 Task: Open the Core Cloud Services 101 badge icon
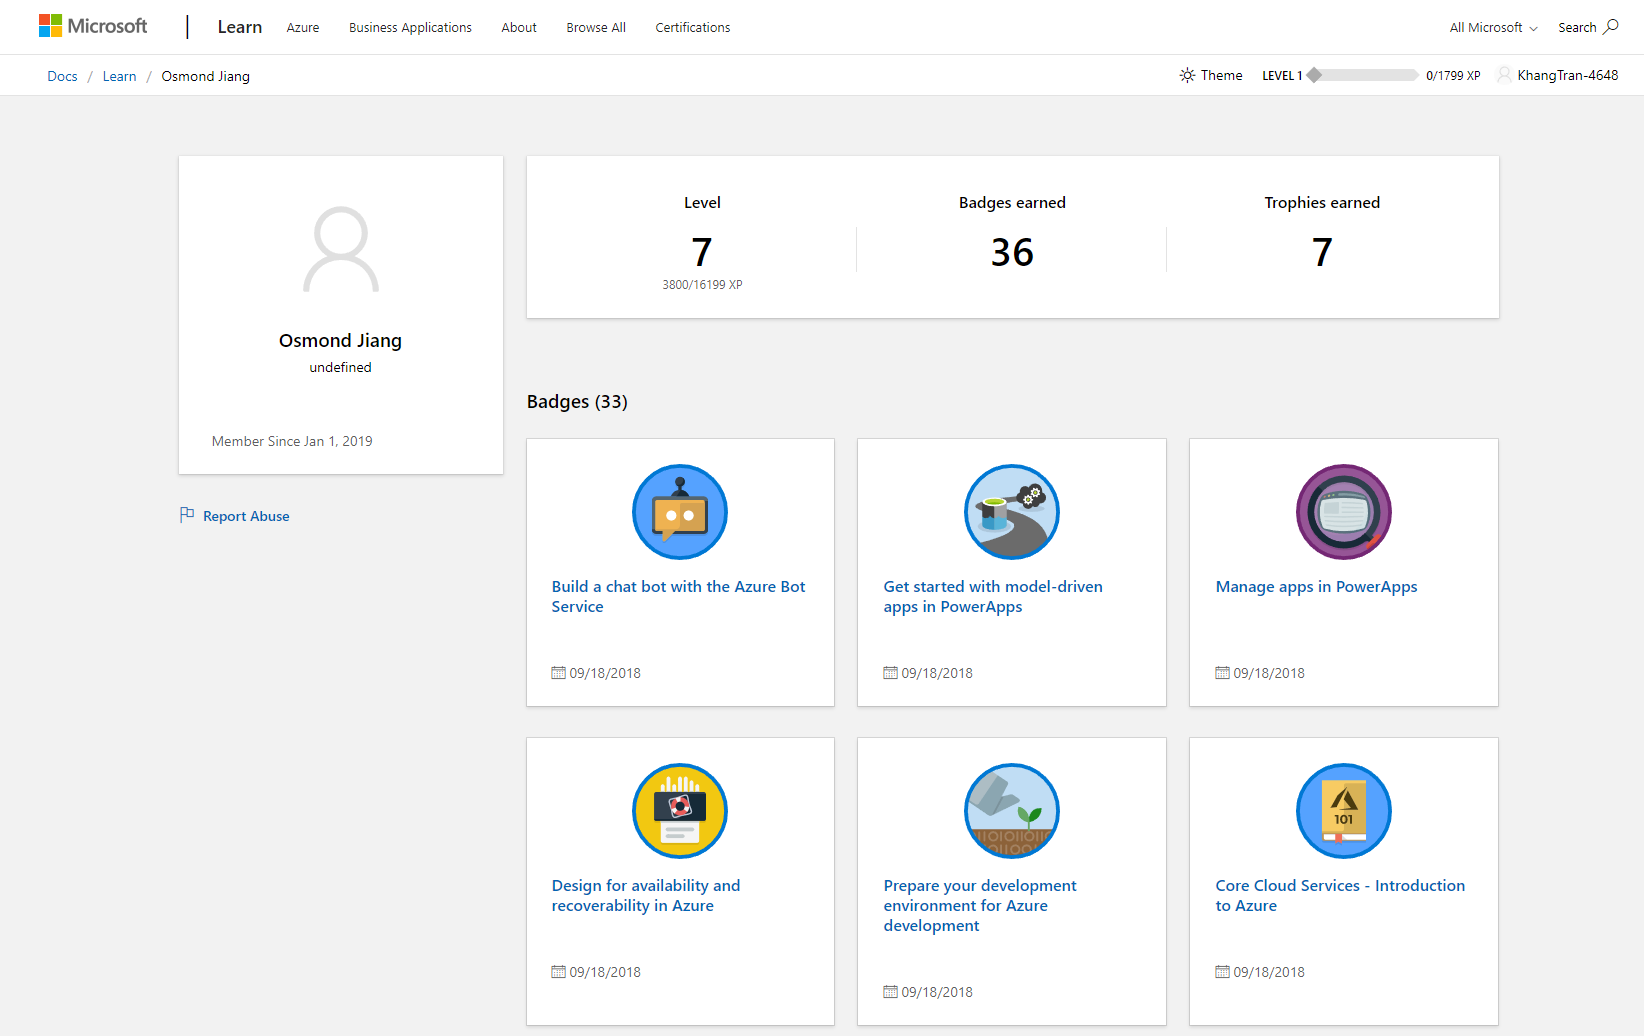coord(1344,811)
